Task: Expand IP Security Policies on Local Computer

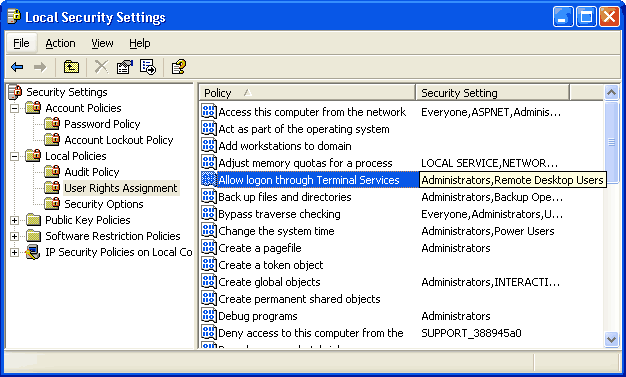Action: (14, 252)
